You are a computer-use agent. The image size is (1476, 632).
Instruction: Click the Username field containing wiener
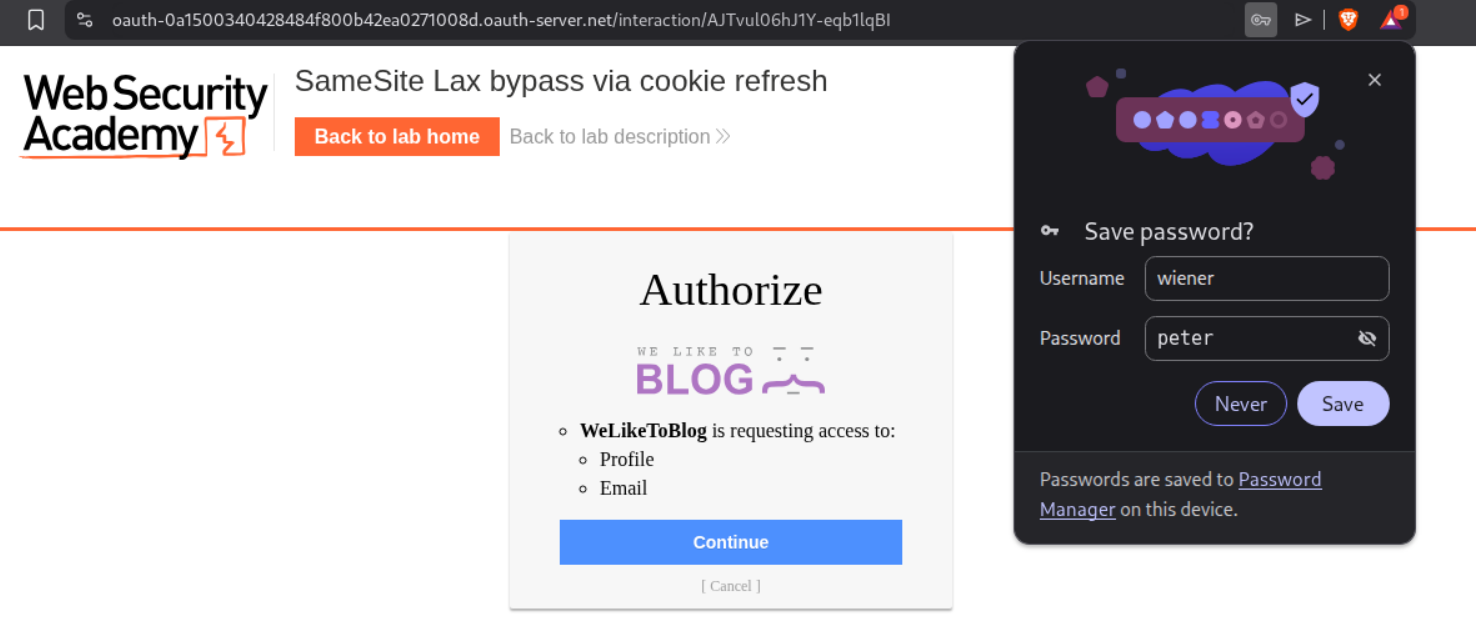1266,278
